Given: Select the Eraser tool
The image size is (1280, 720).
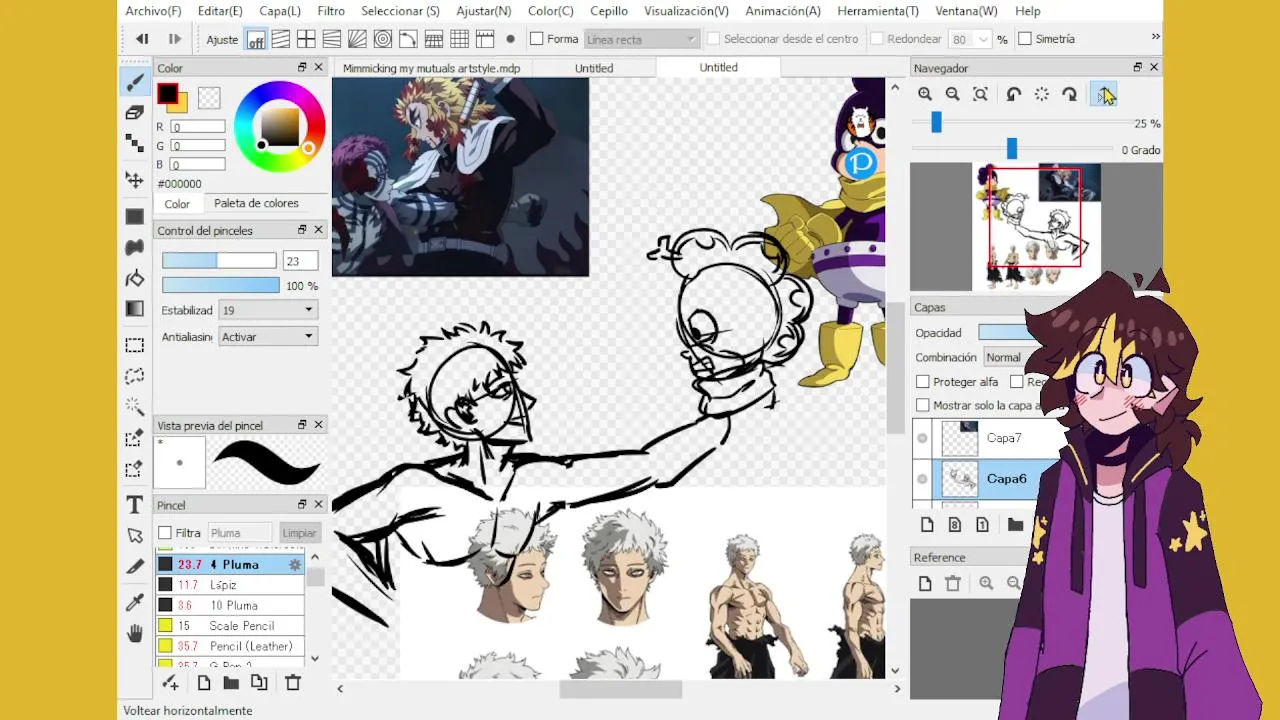Looking at the screenshot, I should [x=134, y=113].
